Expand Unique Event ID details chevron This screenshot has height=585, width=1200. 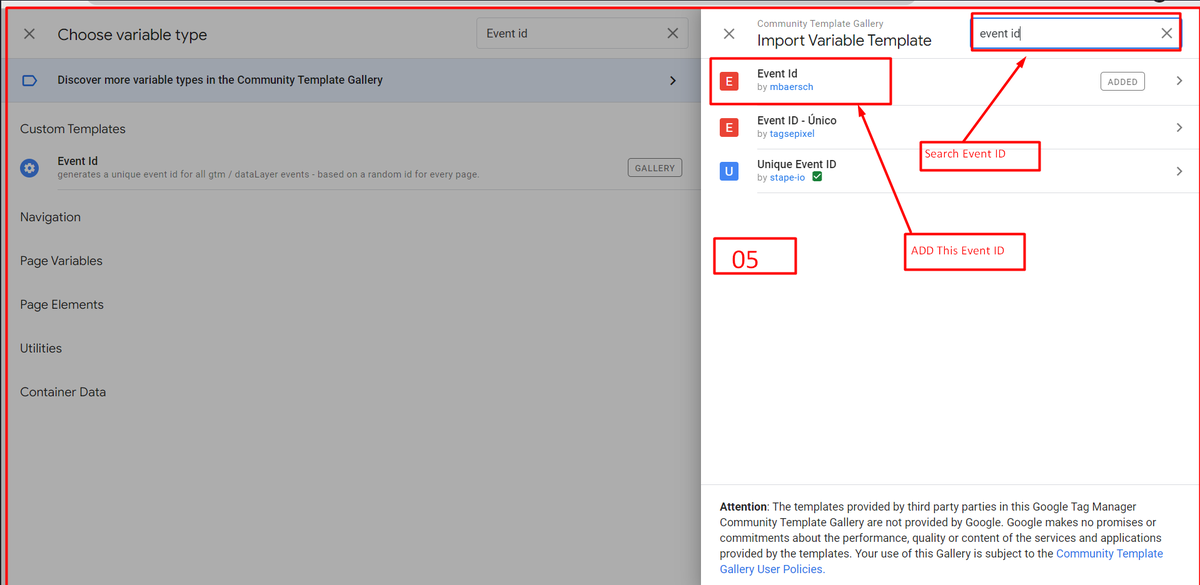[1179, 171]
